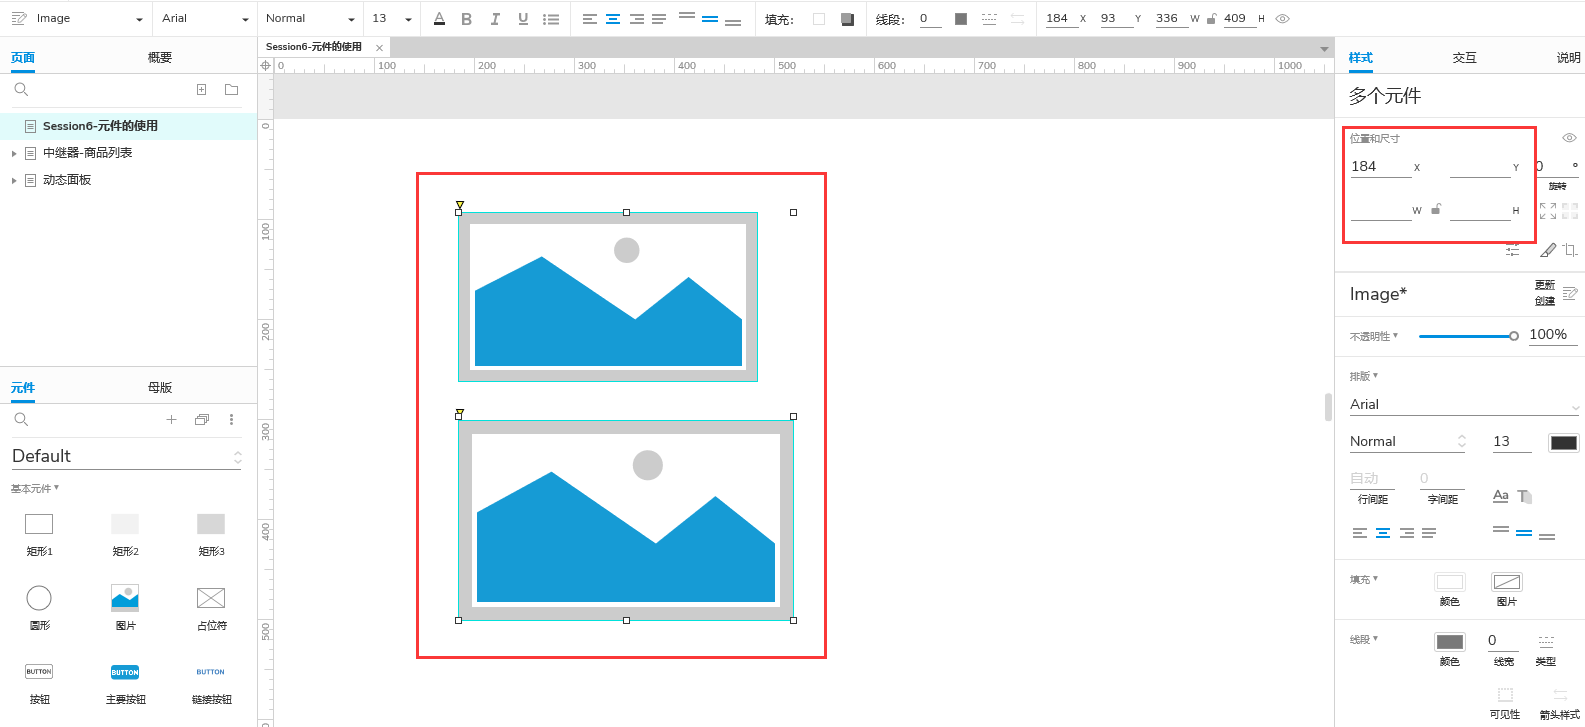Screen dimensions: 1585x727
Task: Align text right in the top toolbar
Action: (x=636, y=19)
